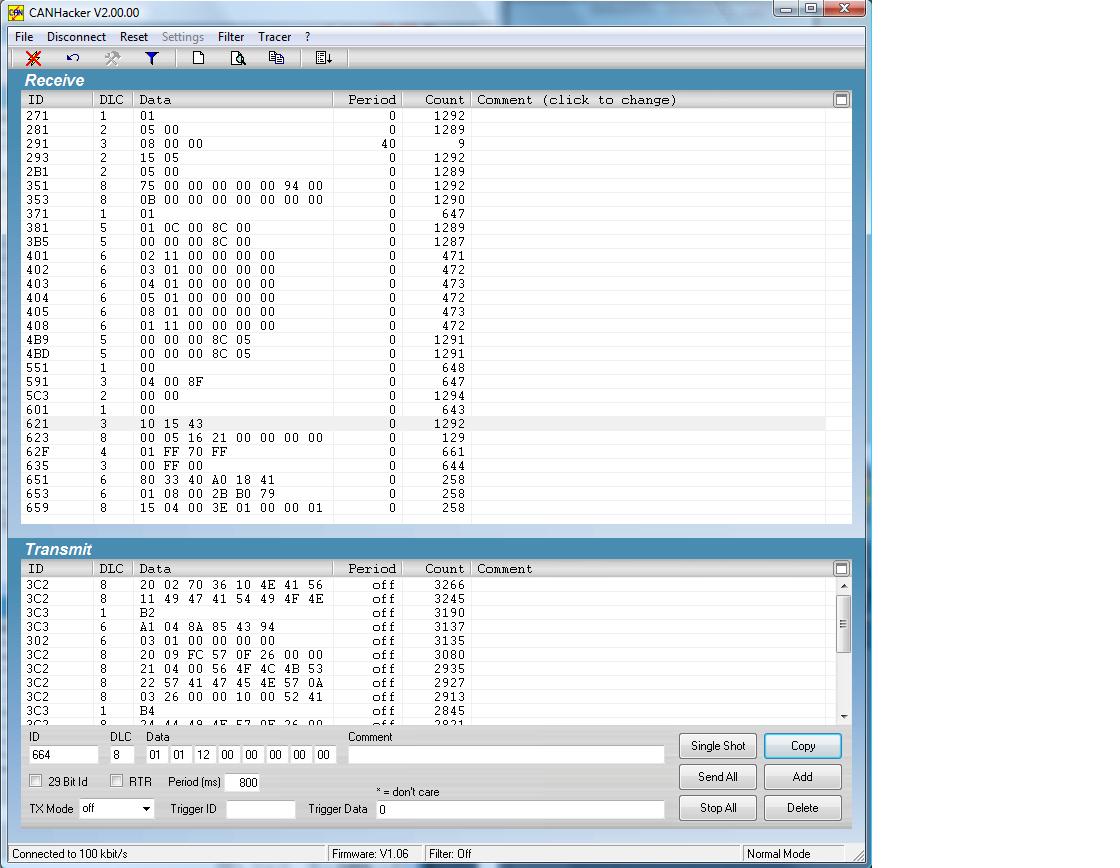Maximize the Transmit panel with its corner icon
Viewport: 1120px width, 868px height.
841,569
